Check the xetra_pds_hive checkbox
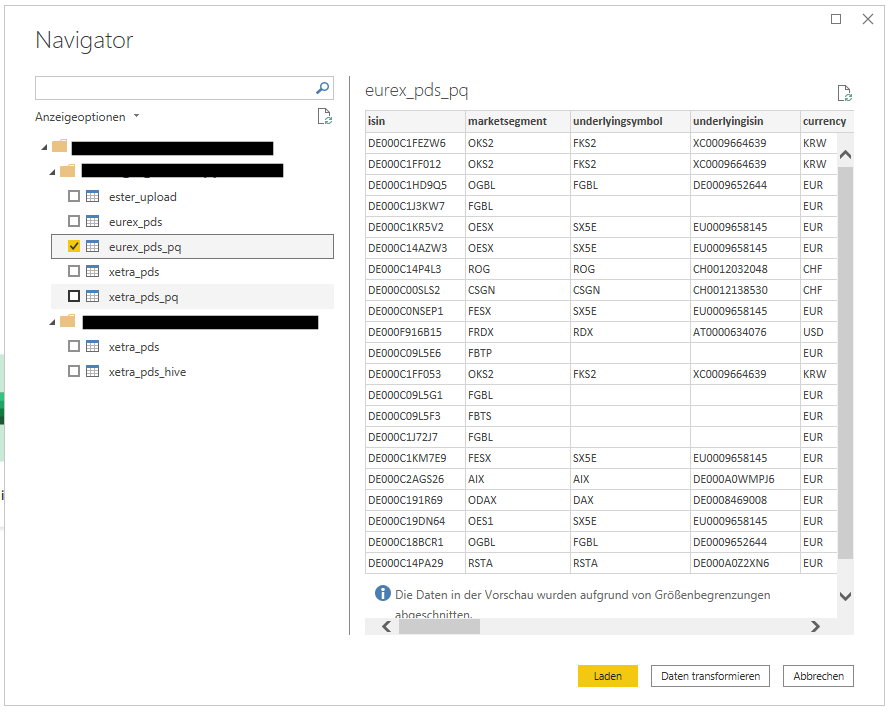The width and height of the screenshot is (892, 714). point(74,371)
